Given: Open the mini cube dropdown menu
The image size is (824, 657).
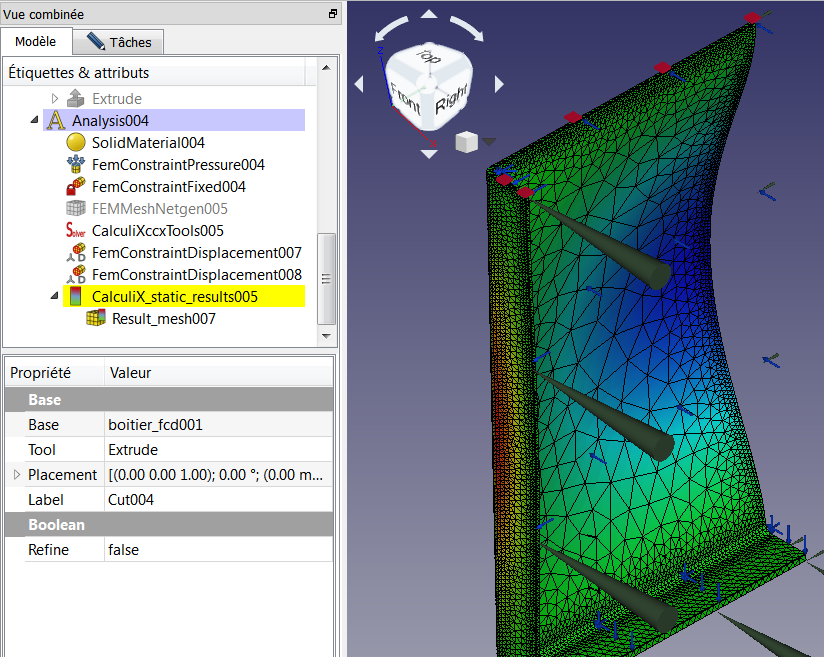Looking at the screenshot, I should pos(488,141).
